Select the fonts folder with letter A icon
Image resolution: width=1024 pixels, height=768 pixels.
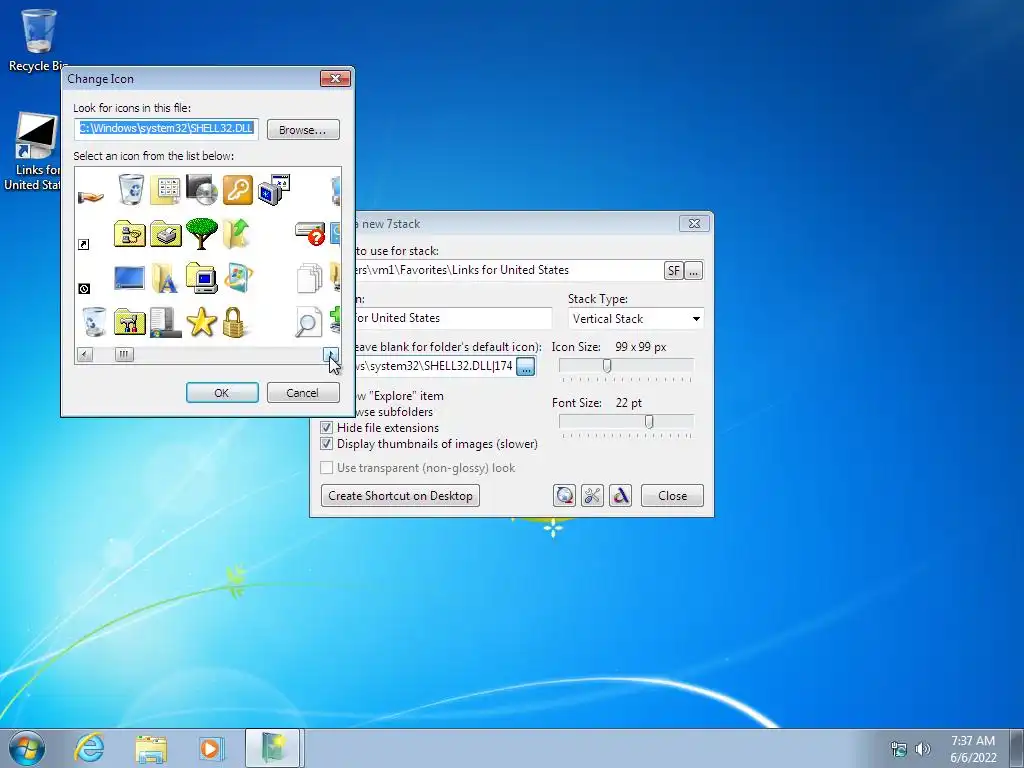pos(165,278)
